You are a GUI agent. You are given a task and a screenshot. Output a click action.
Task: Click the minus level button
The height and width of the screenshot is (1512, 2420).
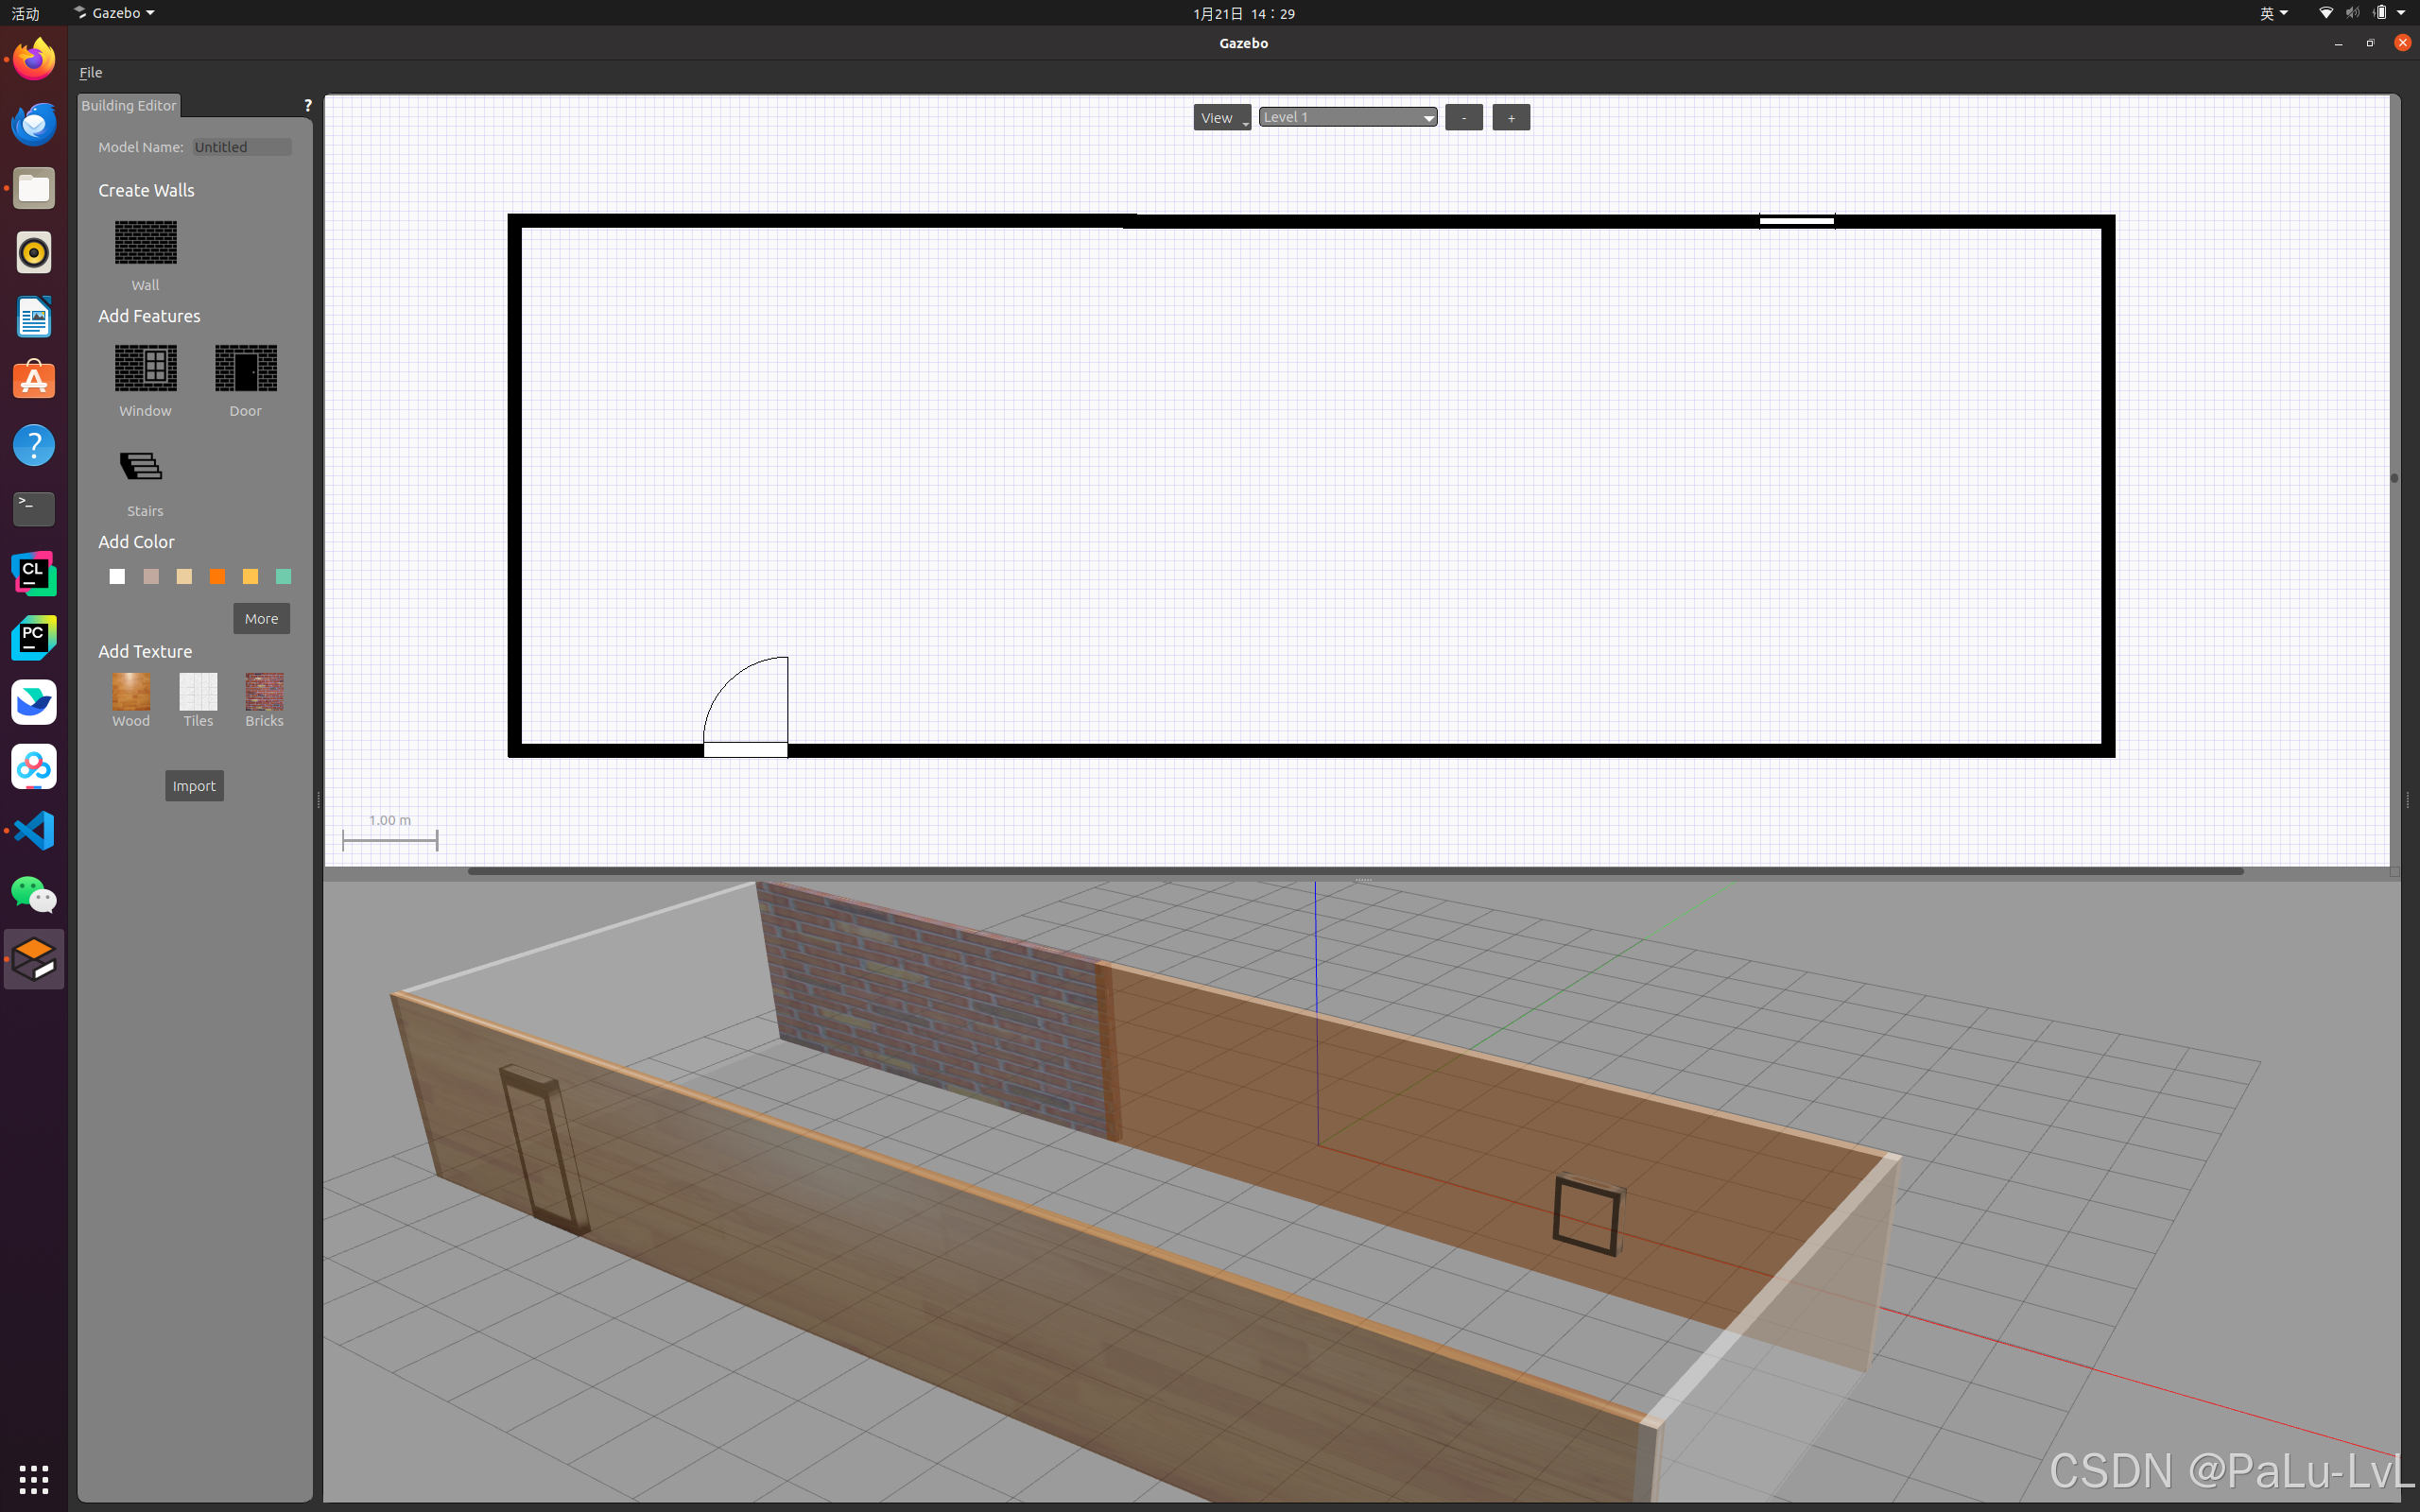point(1464,118)
